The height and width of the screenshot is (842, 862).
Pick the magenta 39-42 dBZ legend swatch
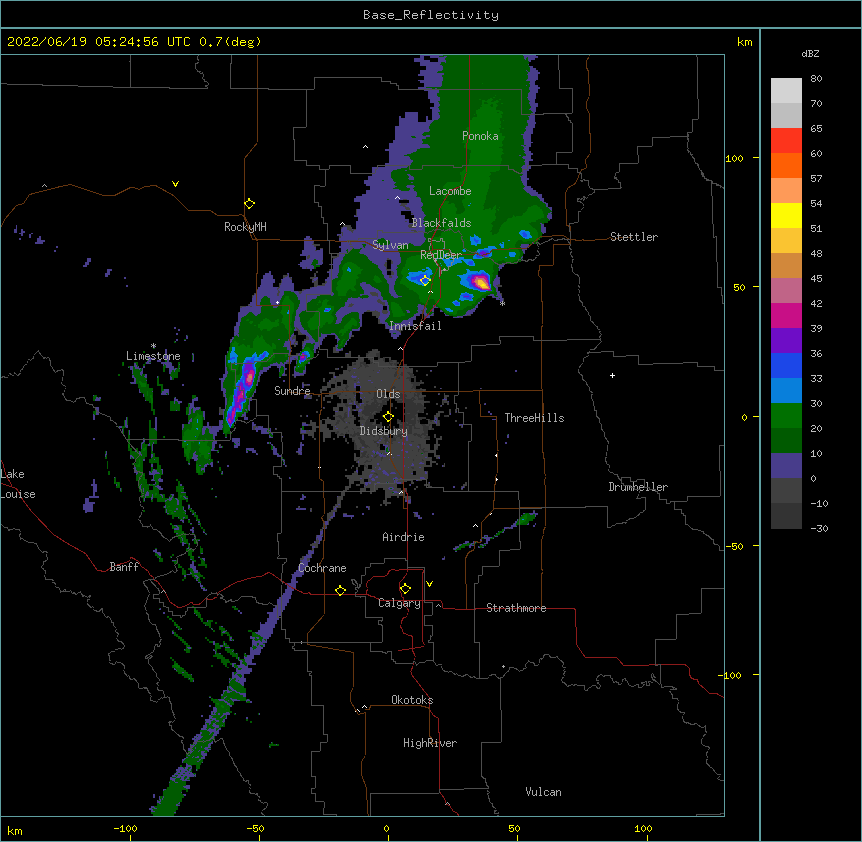pyautogui.click(x=786, y=315)
